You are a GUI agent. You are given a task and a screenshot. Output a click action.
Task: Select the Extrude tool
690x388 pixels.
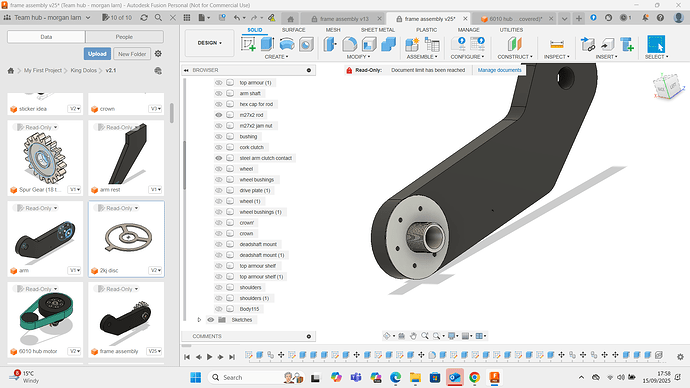pyautogui.click(x=267, y=44)
